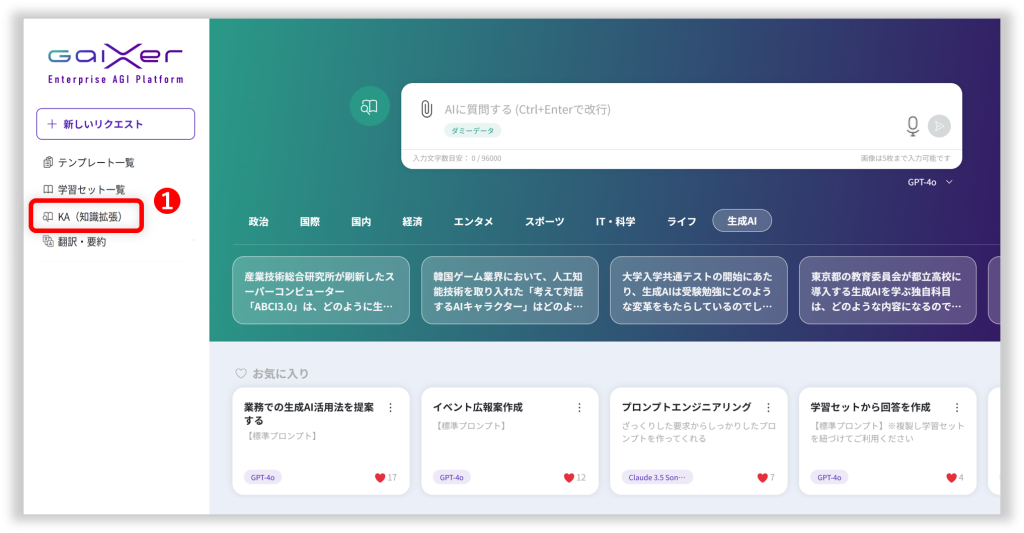
Task: Click the paperclip attachment icon
Action: click(426, 109)
